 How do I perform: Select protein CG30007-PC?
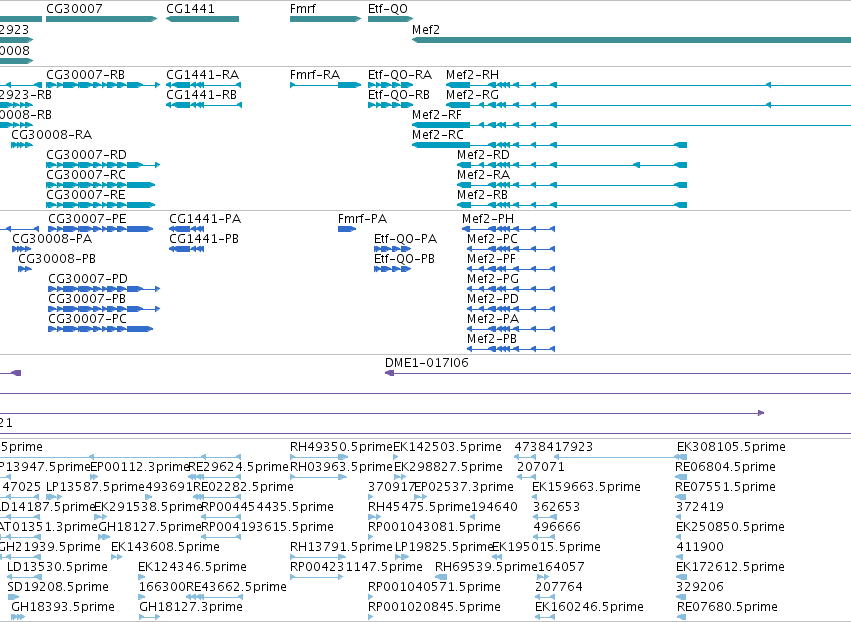[x=100, y=329]
